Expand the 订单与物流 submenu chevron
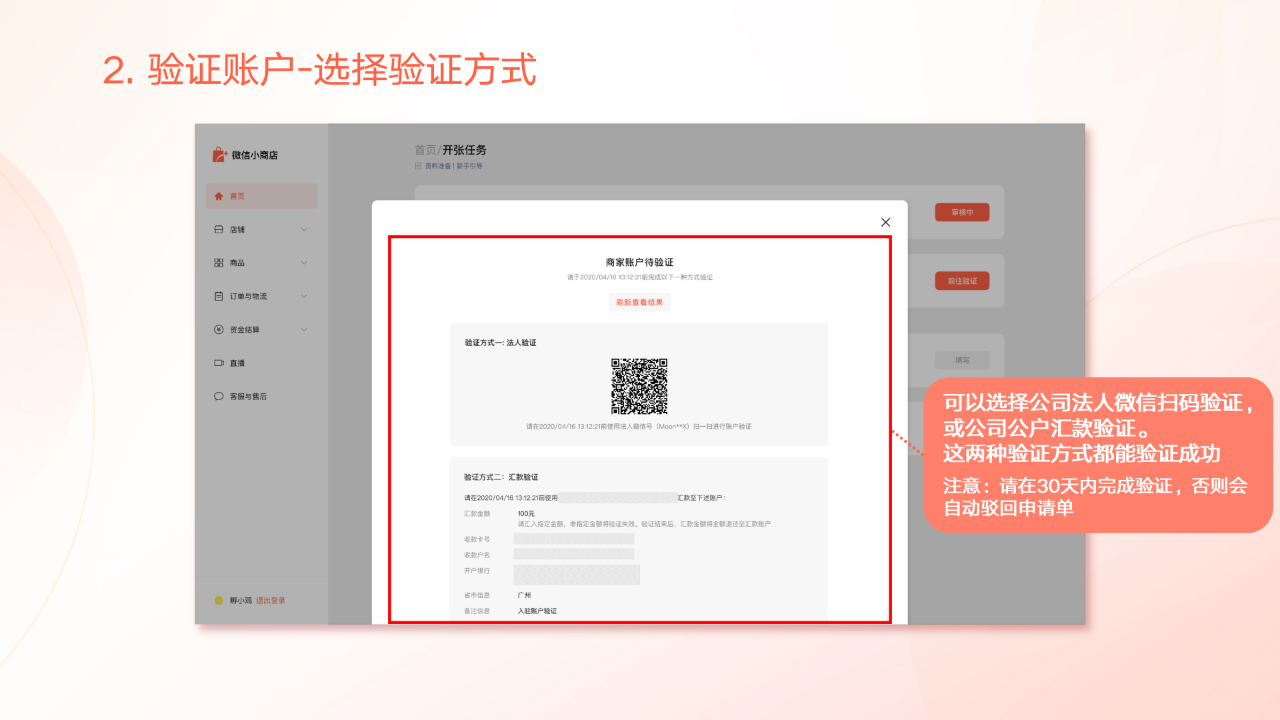 [x=304, y=296]
